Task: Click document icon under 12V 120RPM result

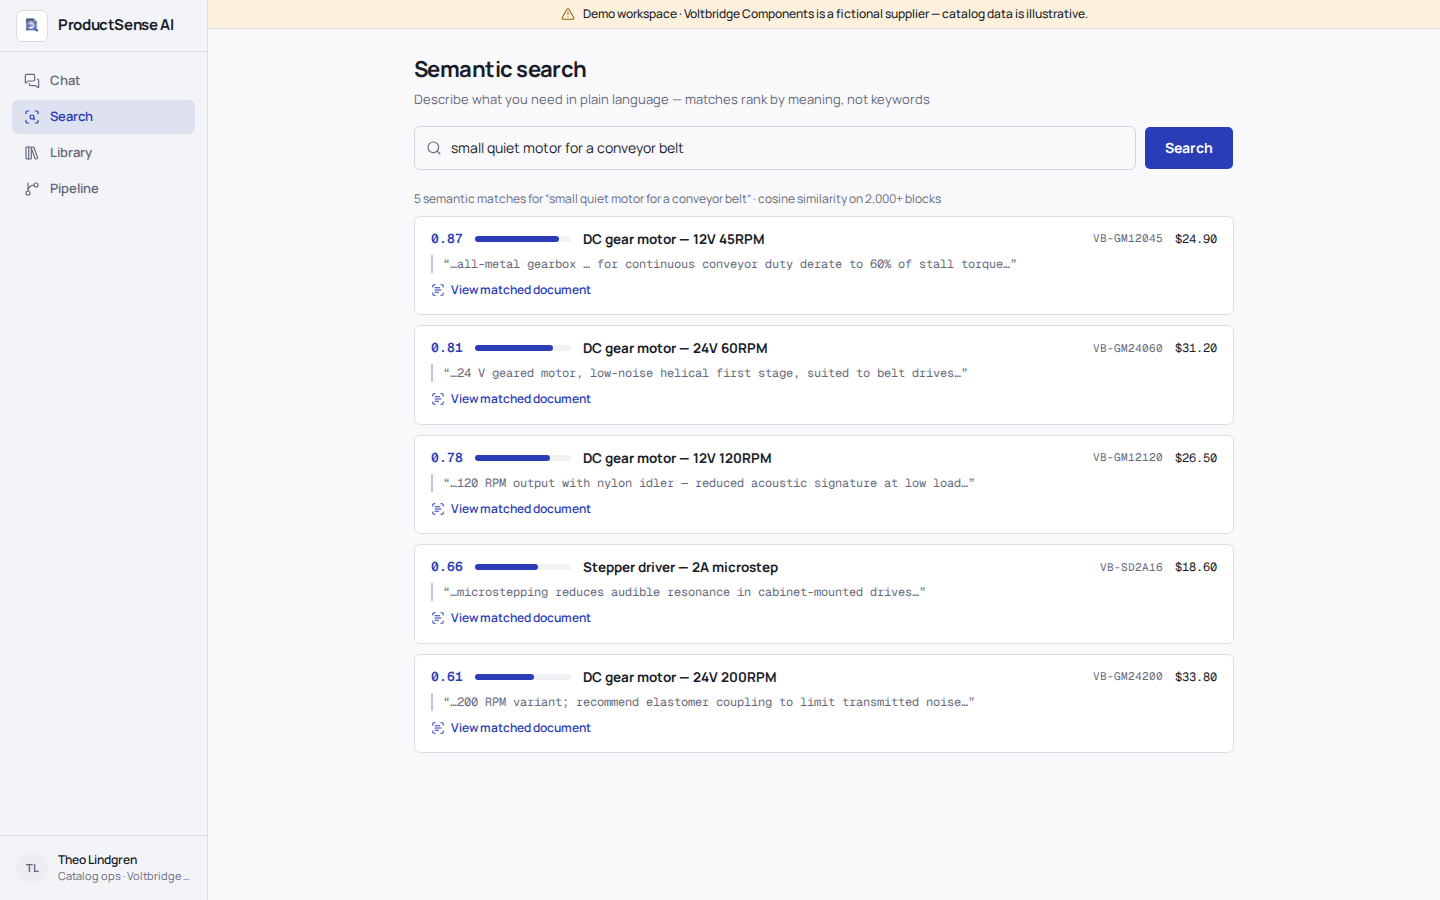Action: pos(438,509)
